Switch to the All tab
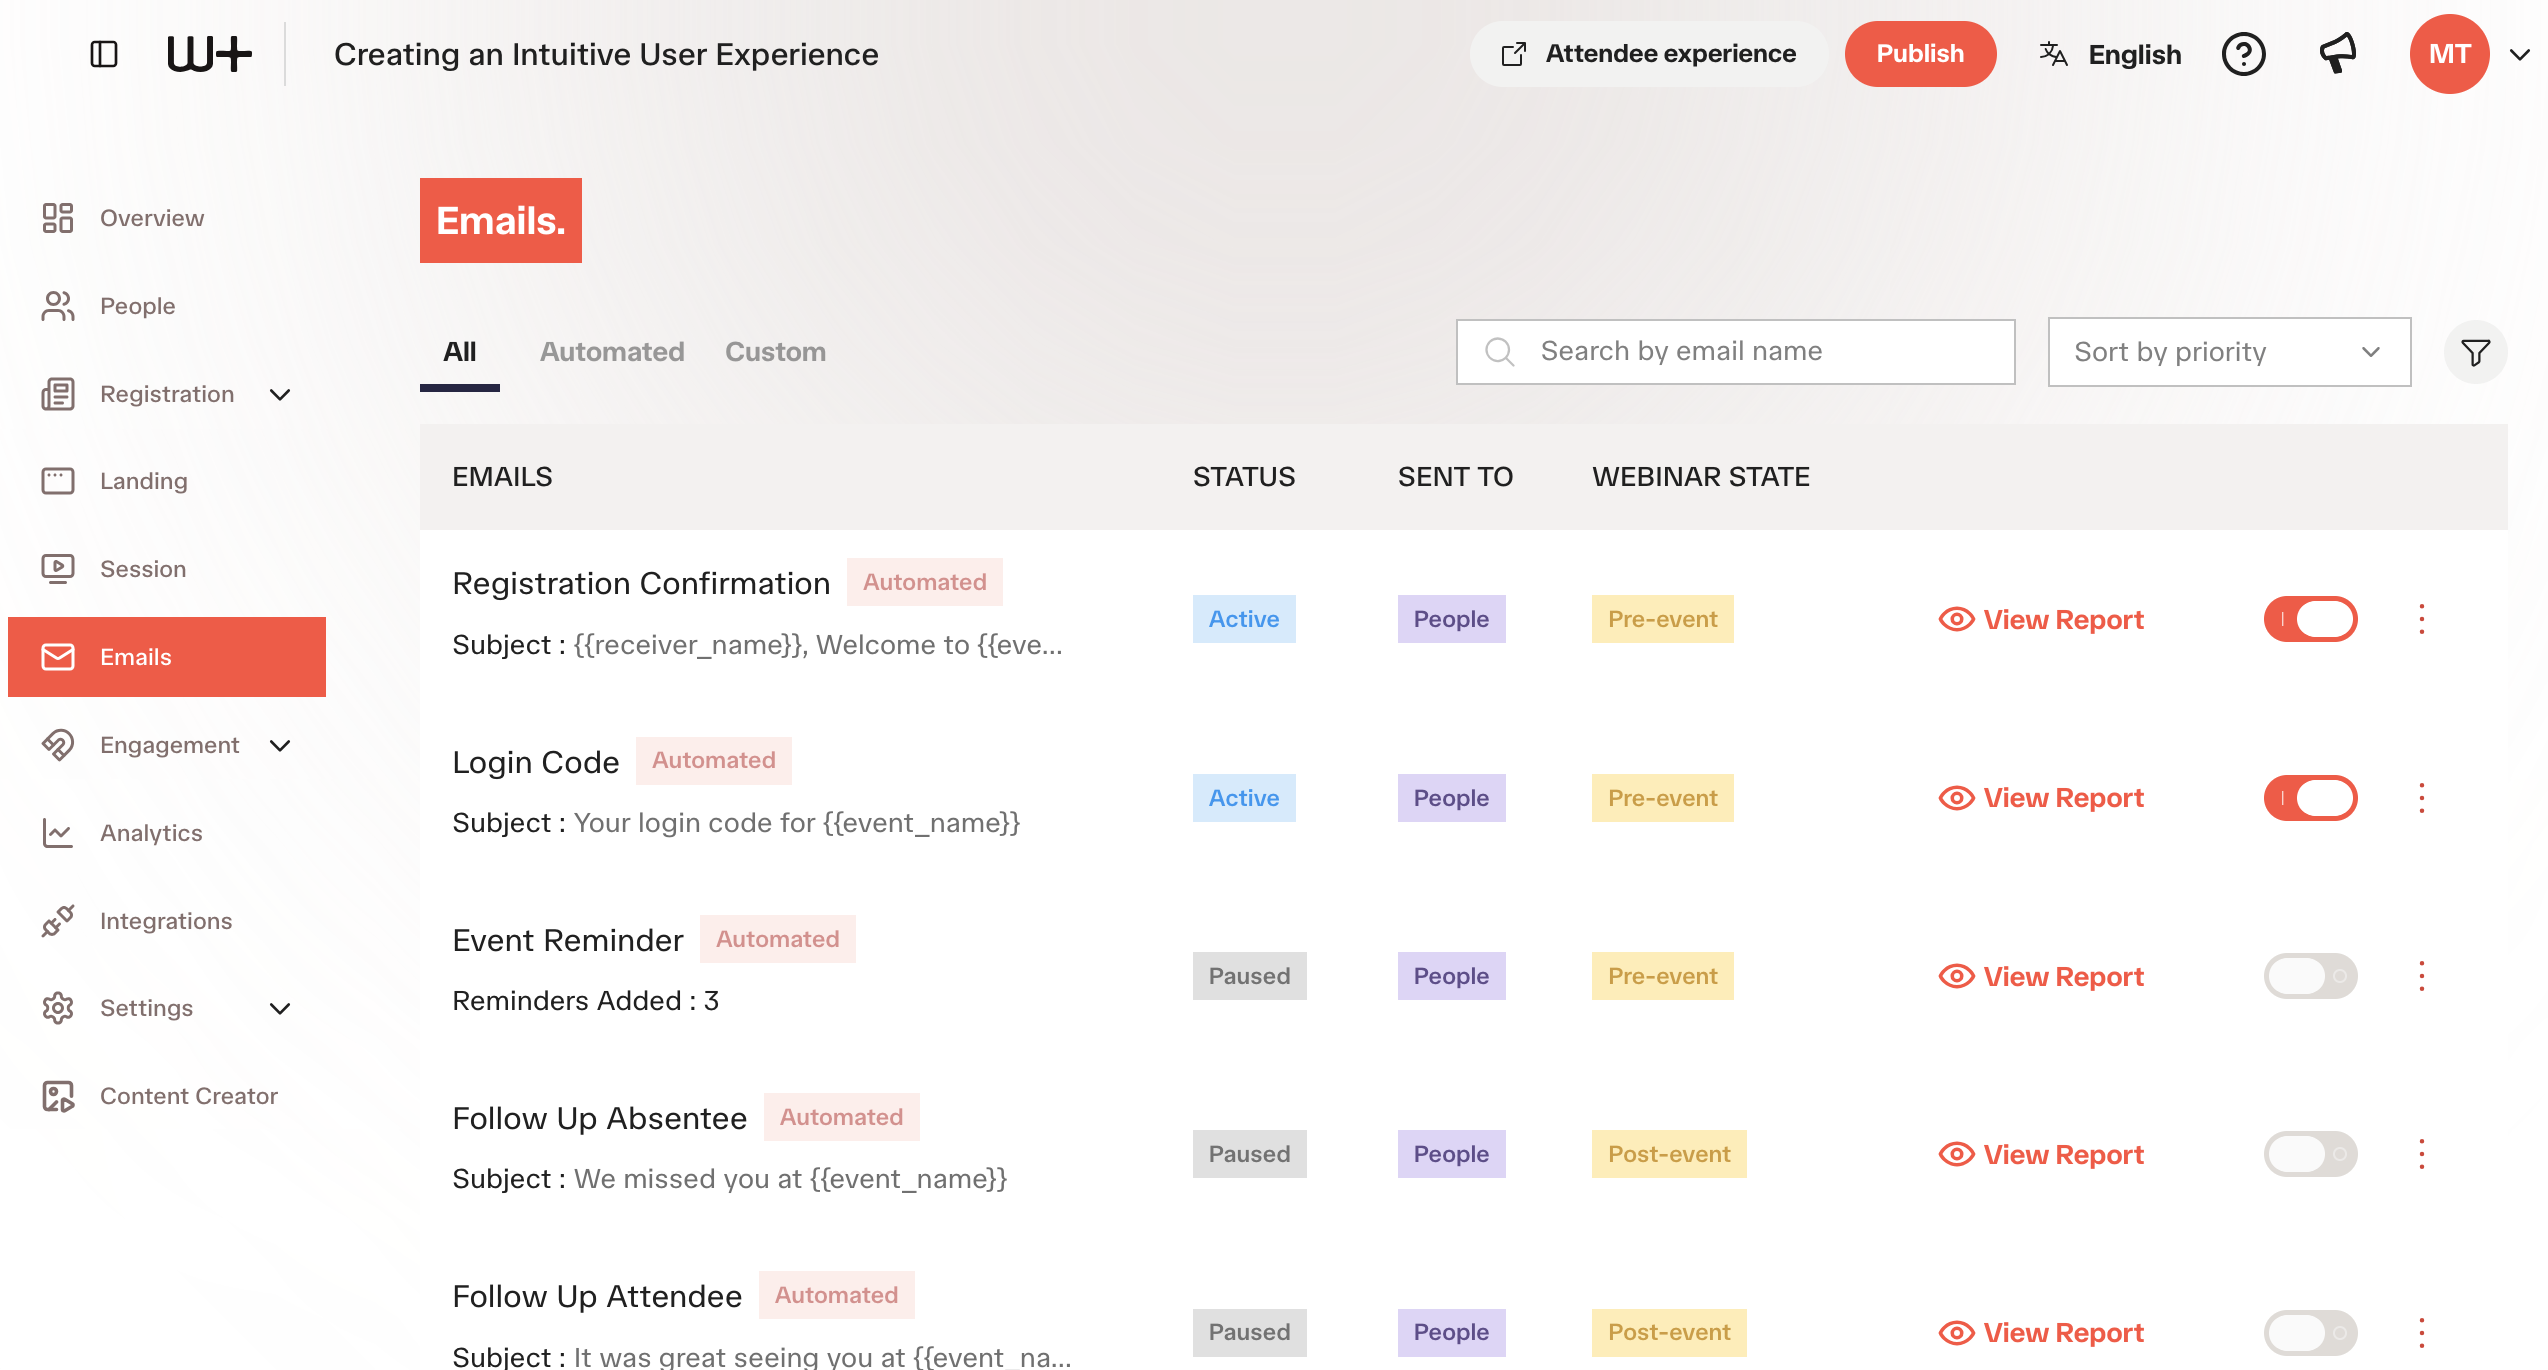The height and width of the screenshot is (1370, 2548). 460,352
